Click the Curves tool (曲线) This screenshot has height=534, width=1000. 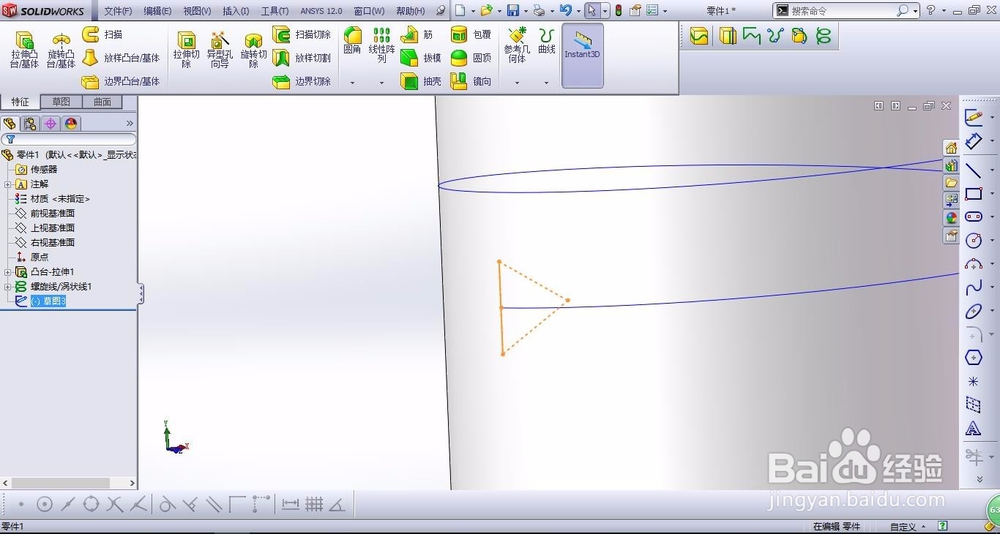click(547, 40)
